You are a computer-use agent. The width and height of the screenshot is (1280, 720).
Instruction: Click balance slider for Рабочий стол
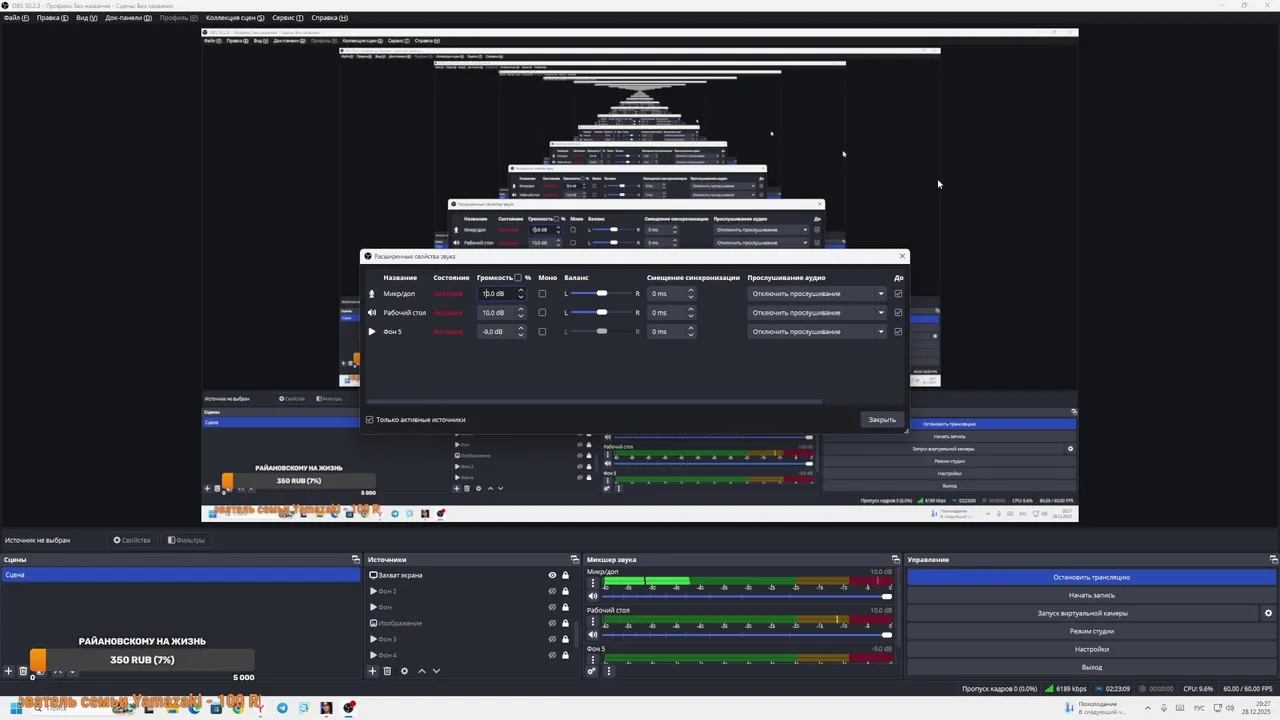coord(601,312)
